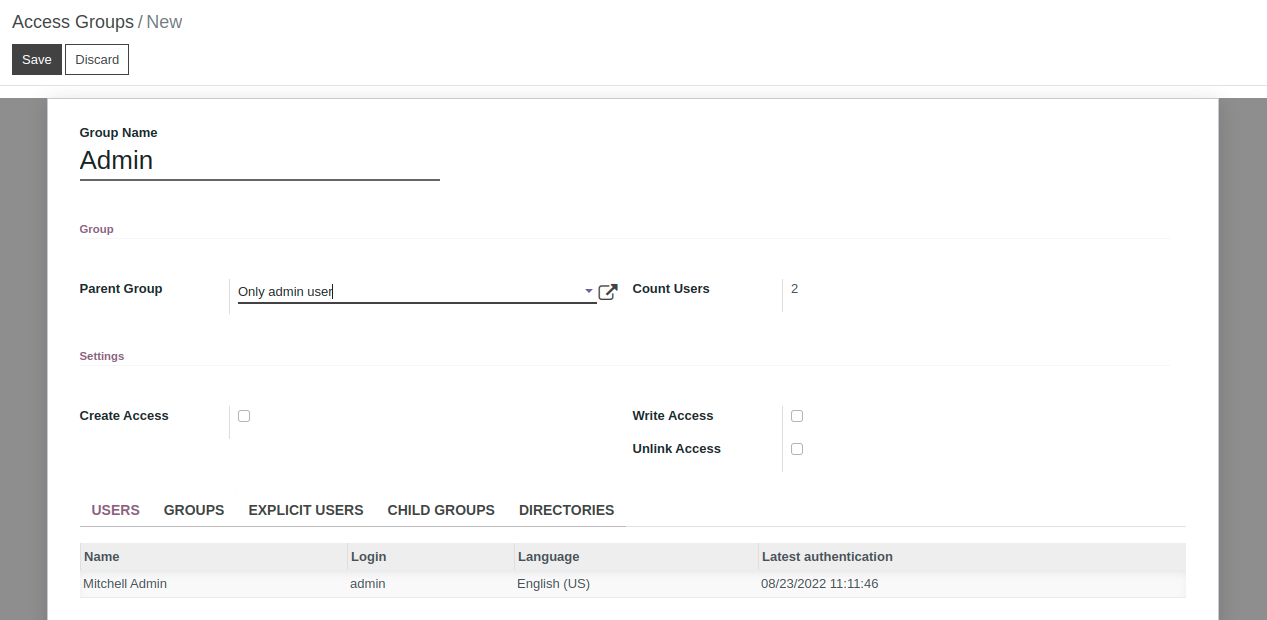Click the Count Users value 2
Screen dimensions: 1267x620
click(x=795, y=289)
